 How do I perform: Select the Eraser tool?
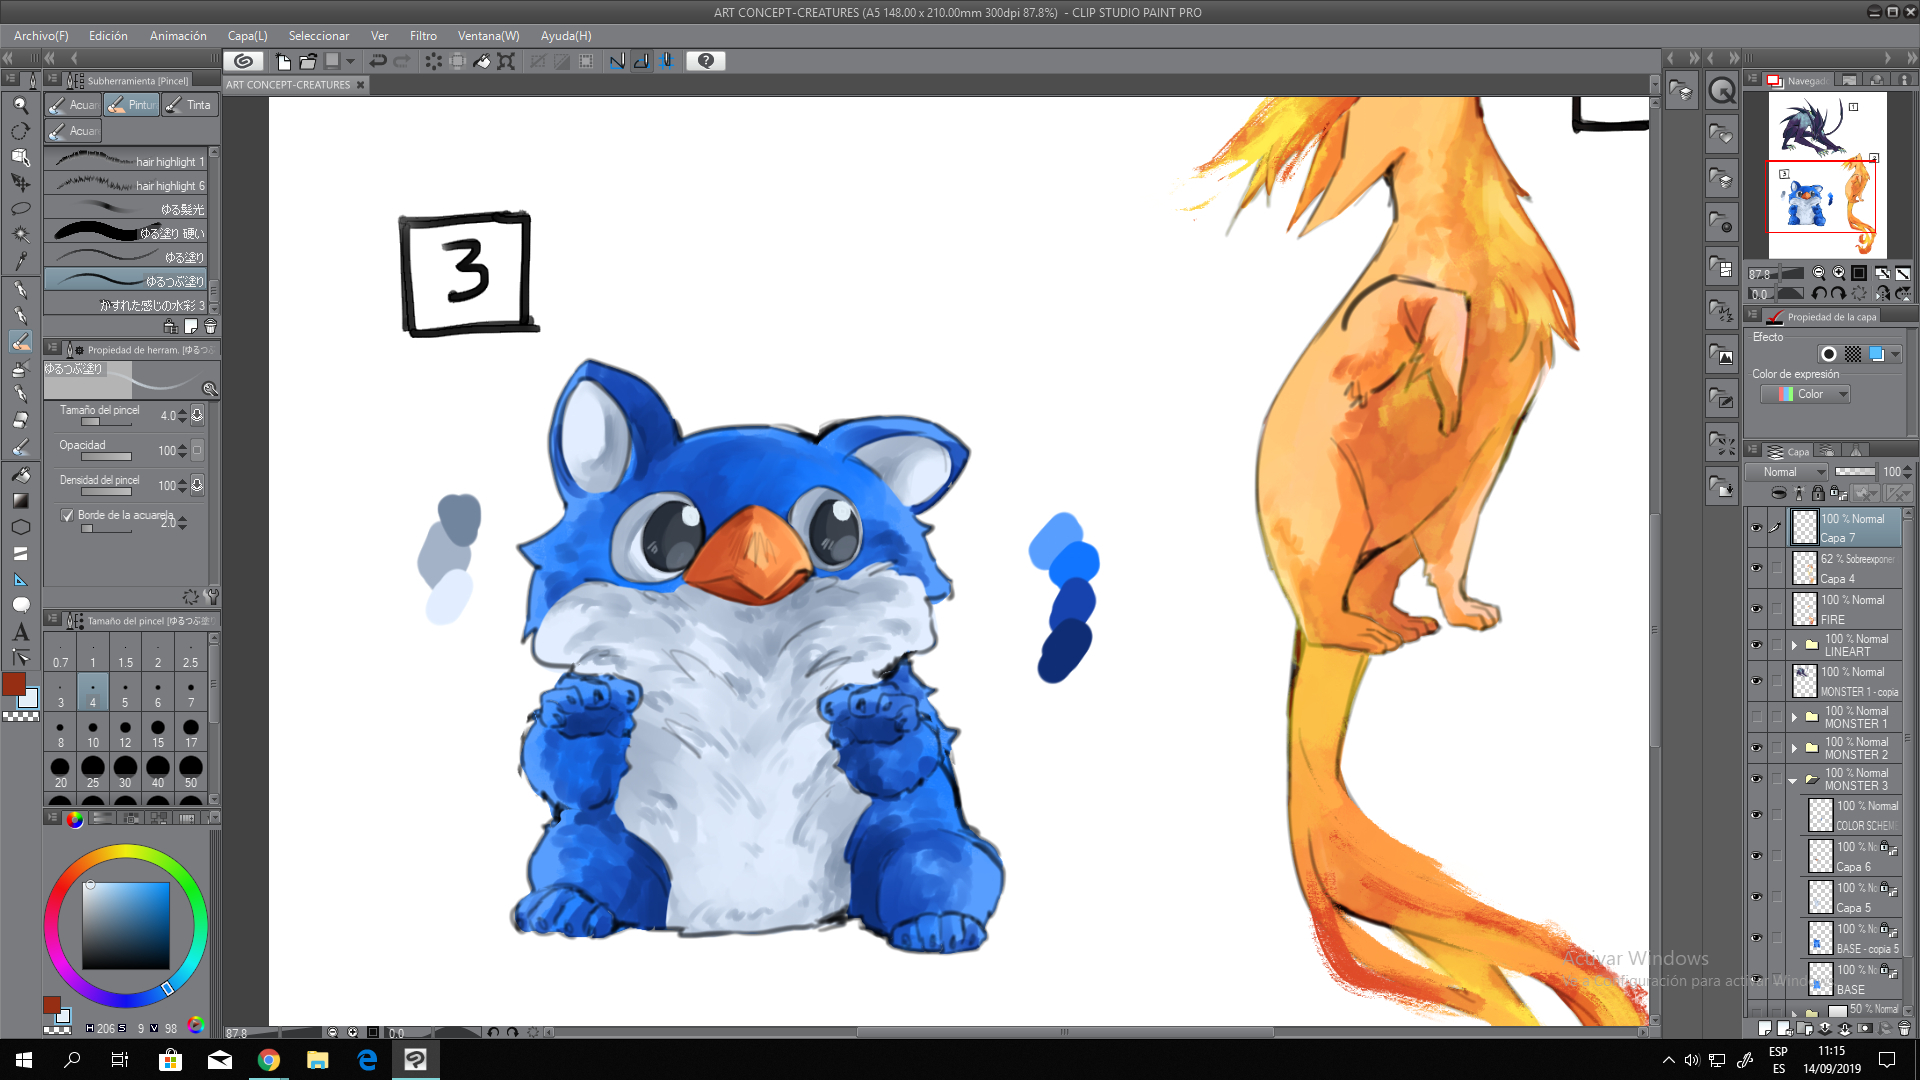(x=20, y=420)
